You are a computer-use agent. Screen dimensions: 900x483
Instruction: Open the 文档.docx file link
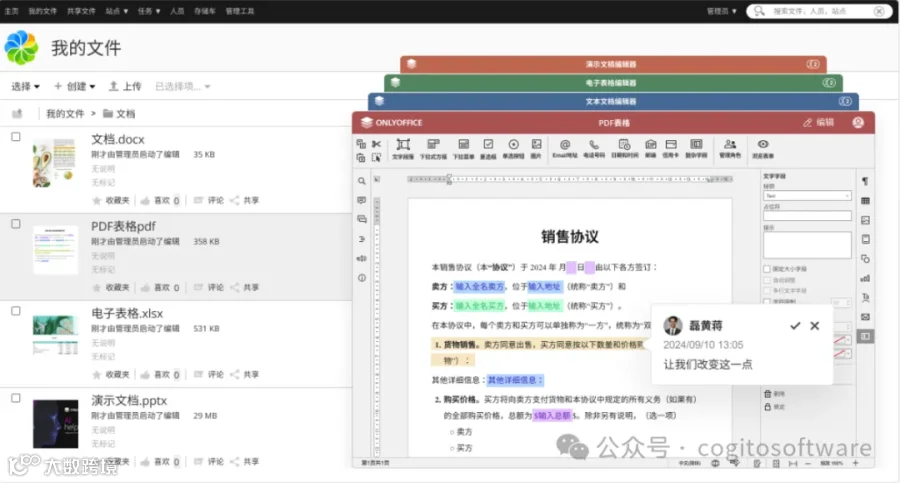[x=118, y=139]
